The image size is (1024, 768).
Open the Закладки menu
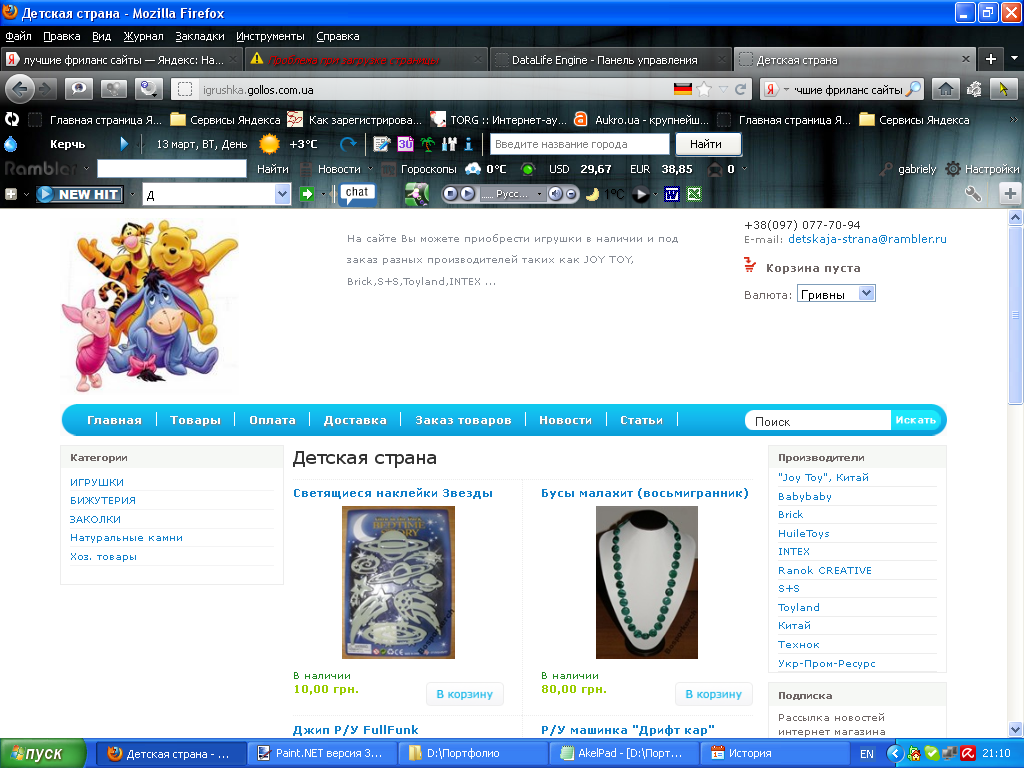click(200, 37)
